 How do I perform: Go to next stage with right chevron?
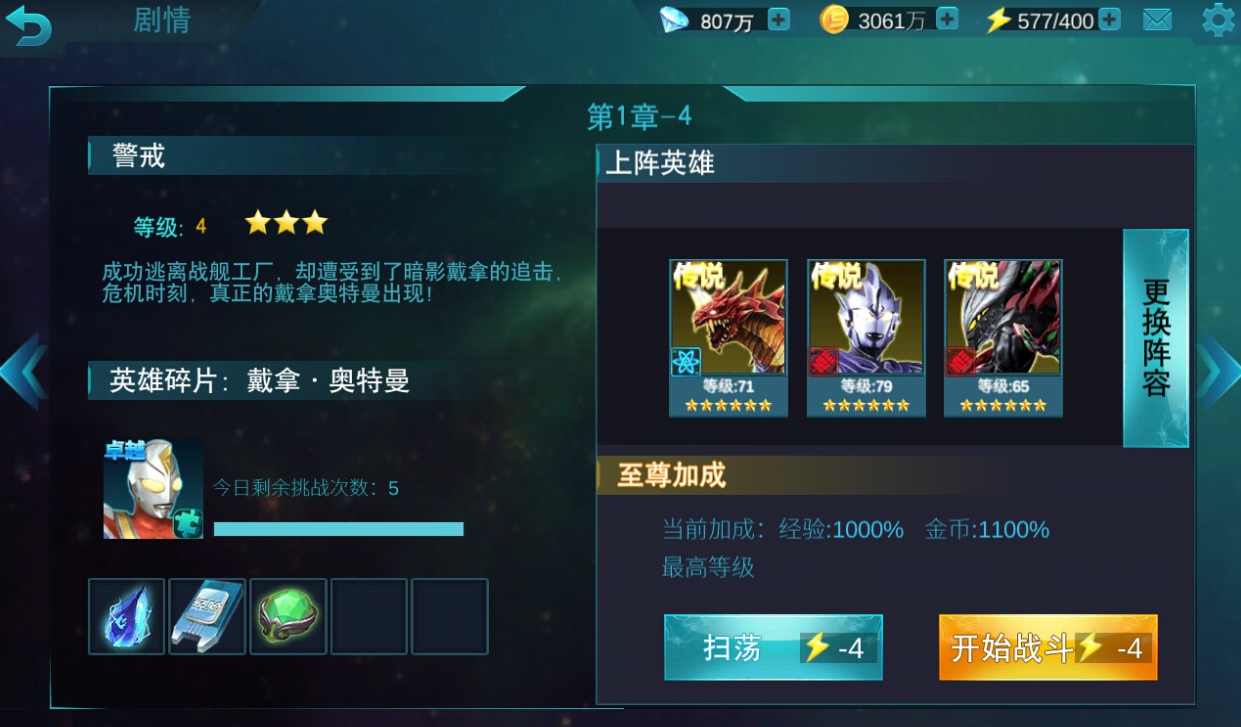point(1219,372)
